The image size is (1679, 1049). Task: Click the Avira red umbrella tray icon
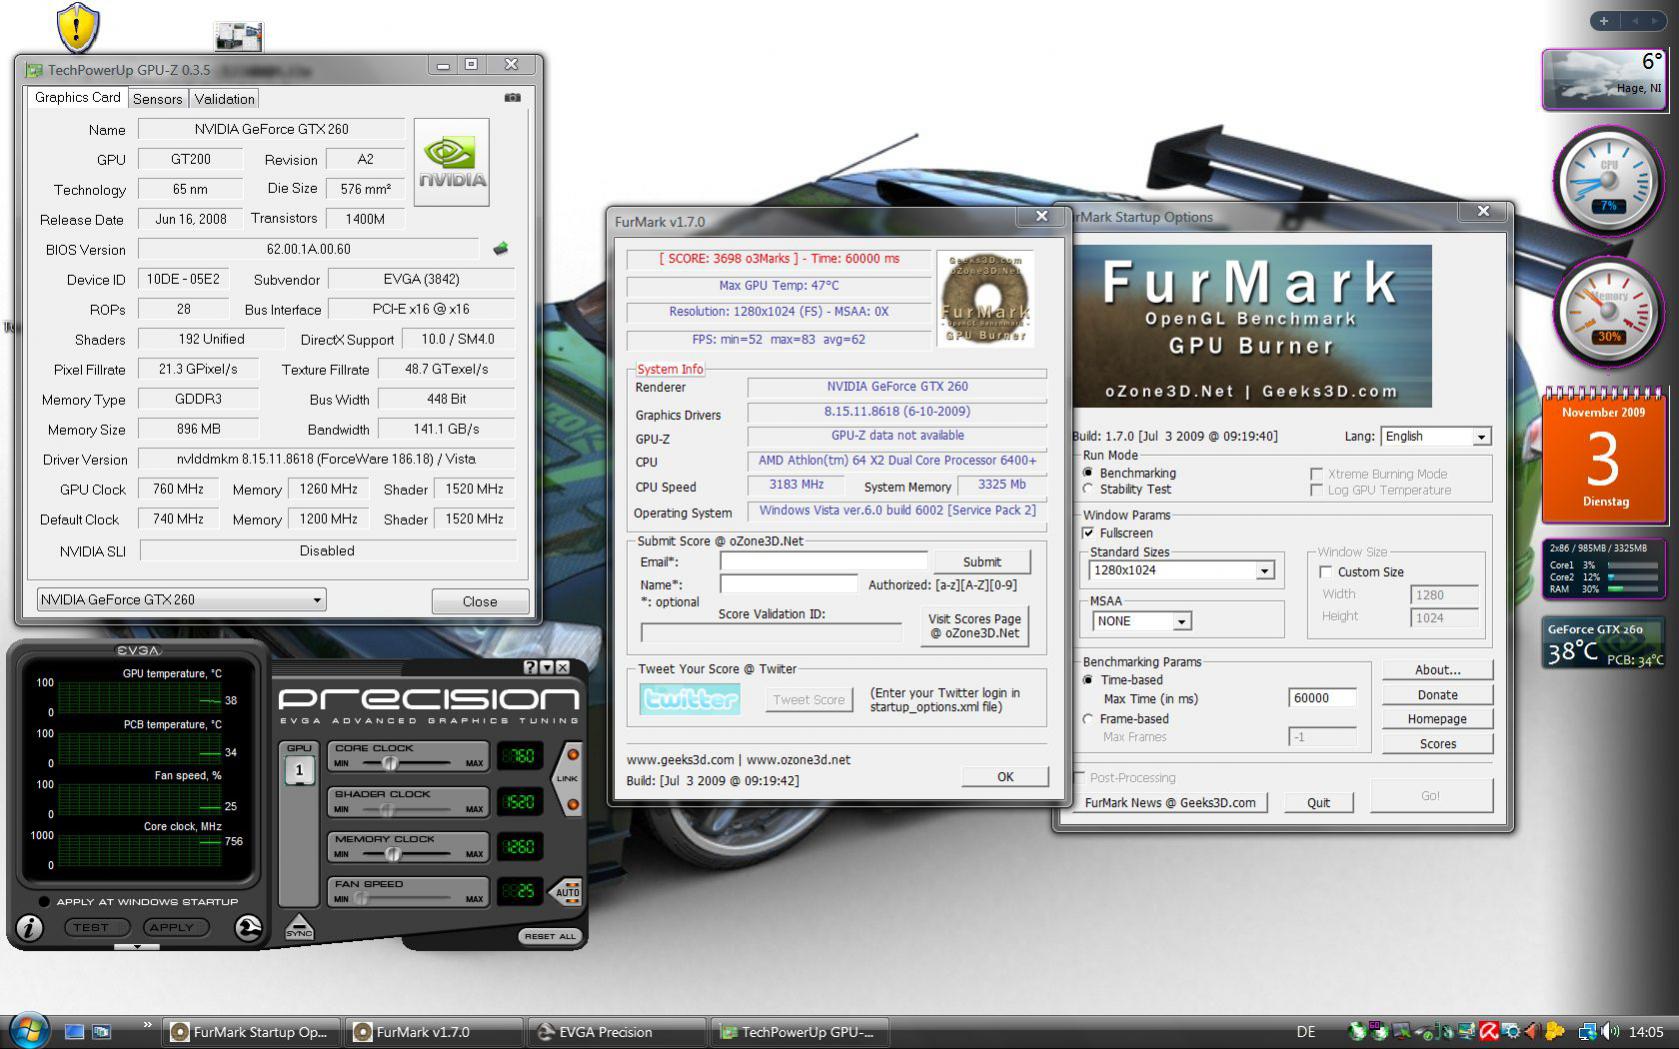tap(1489, 1031)
